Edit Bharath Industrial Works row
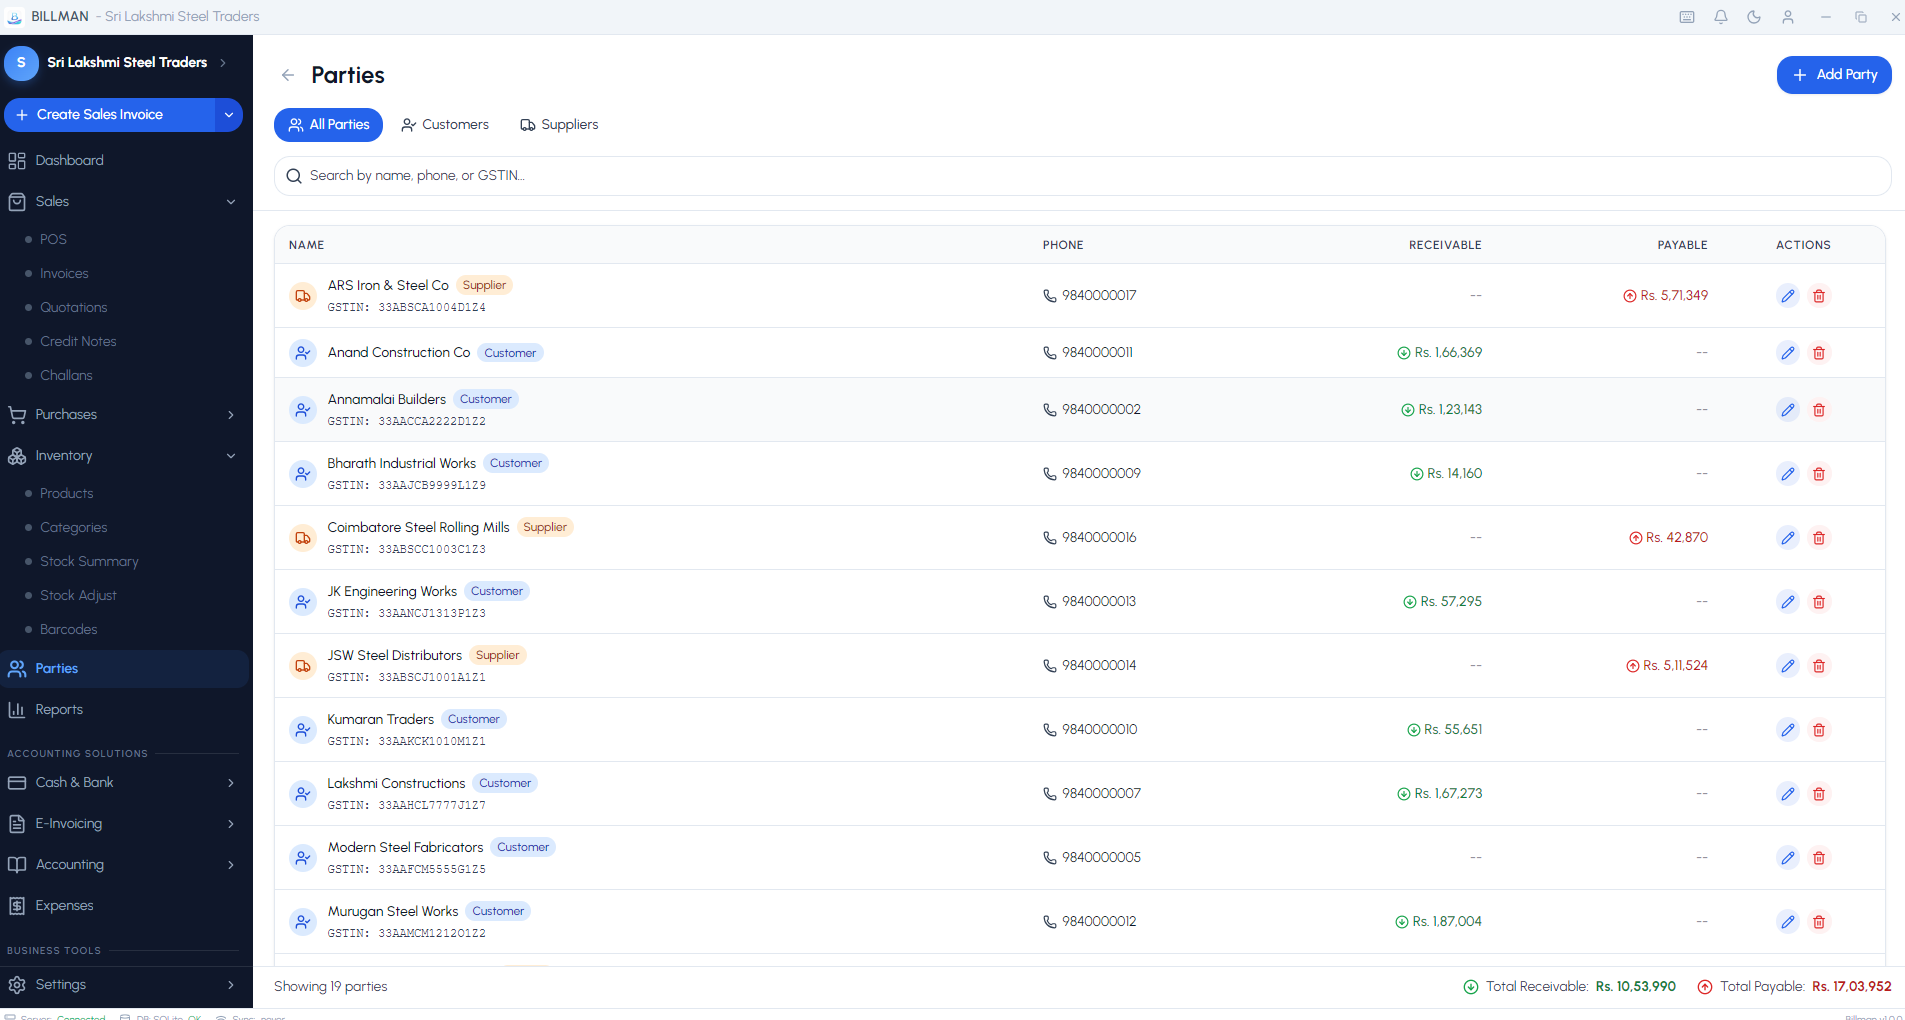The height and width of the screenshot is (1020, 1905). 1788,474
